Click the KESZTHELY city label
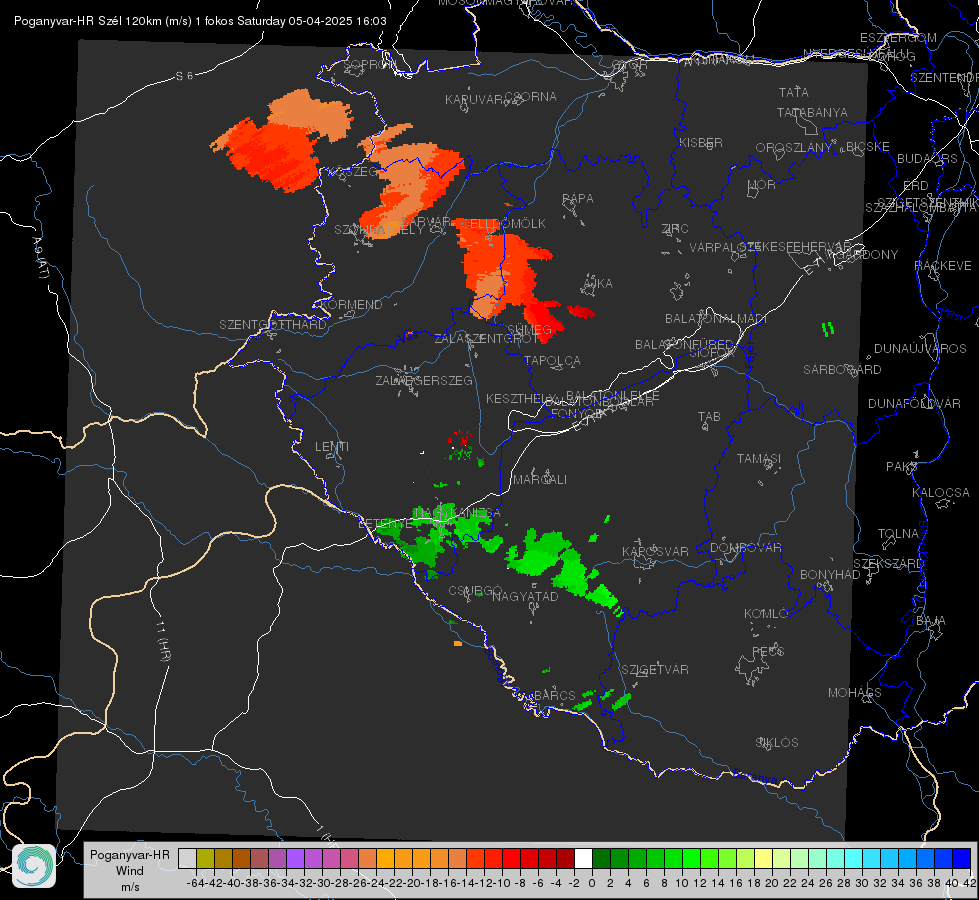 pyautogui.click(x=521, y=398)
